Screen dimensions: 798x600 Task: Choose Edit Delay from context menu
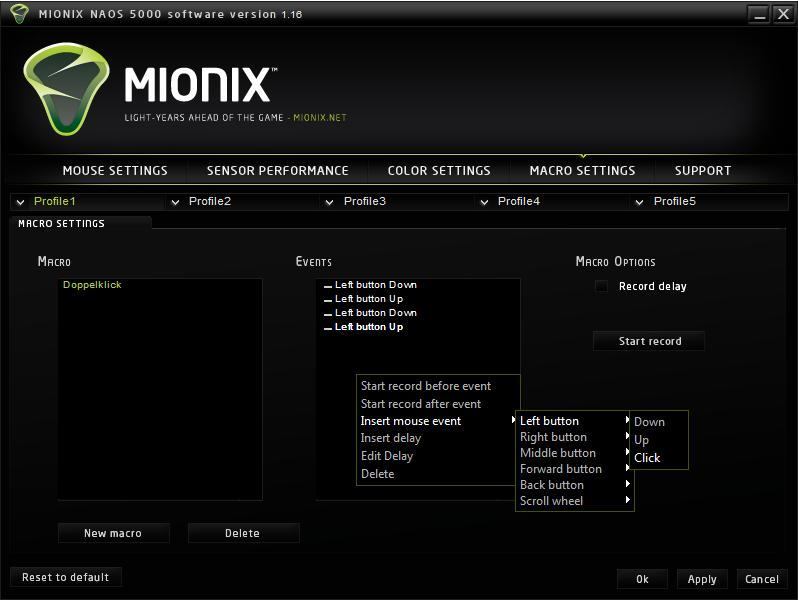tap(387, 456)
